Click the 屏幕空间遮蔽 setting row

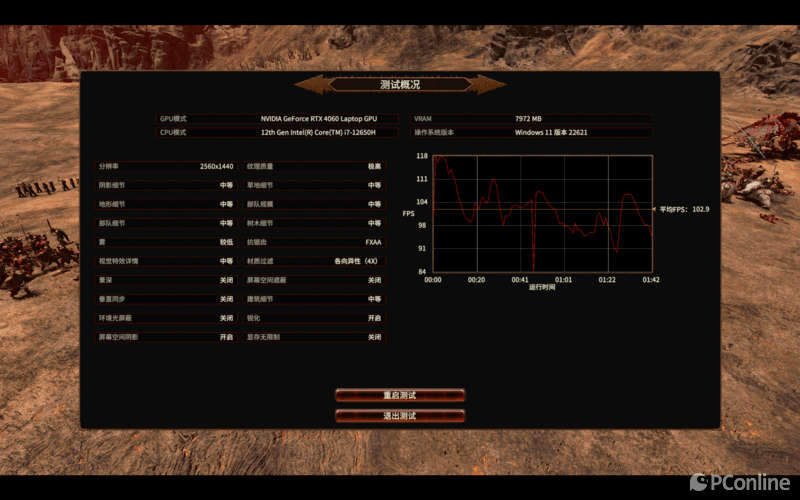coord(314,280)
